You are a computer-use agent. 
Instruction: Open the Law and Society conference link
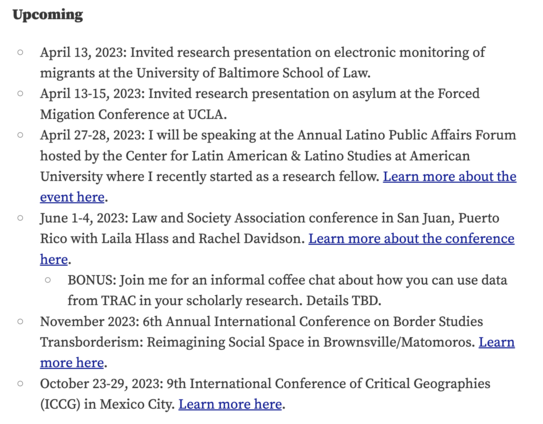pyautogui.click(x=411, y=239)
